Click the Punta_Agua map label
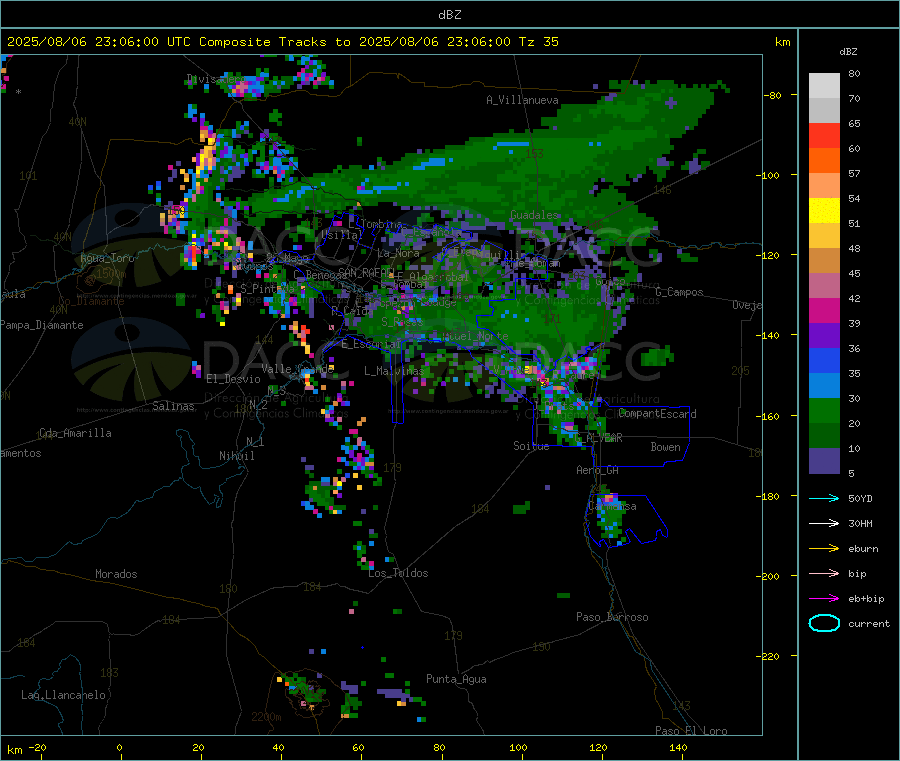 tap(456, 679)
